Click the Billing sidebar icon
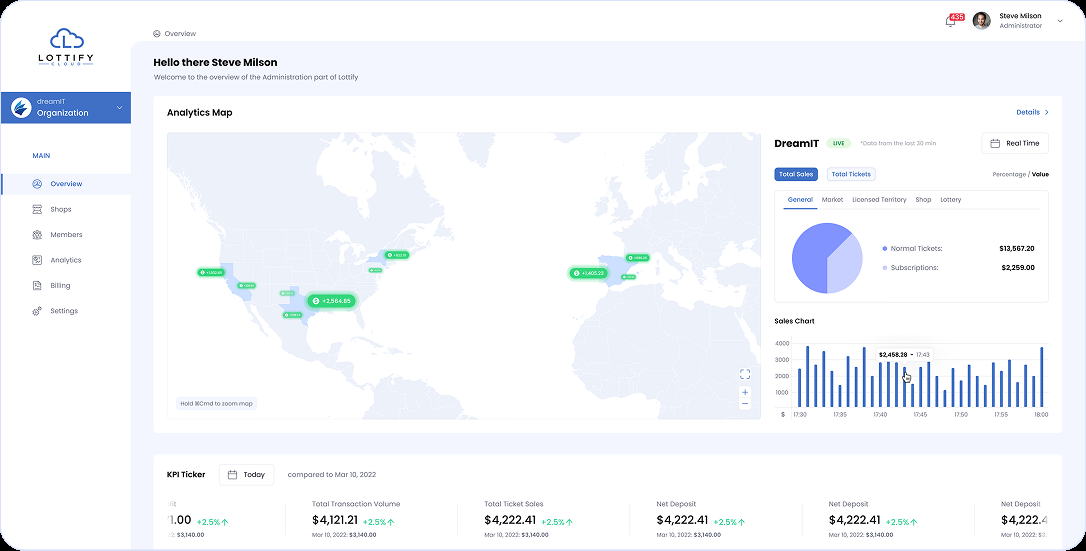This screenshot has width=1086, height=551. 37,285
